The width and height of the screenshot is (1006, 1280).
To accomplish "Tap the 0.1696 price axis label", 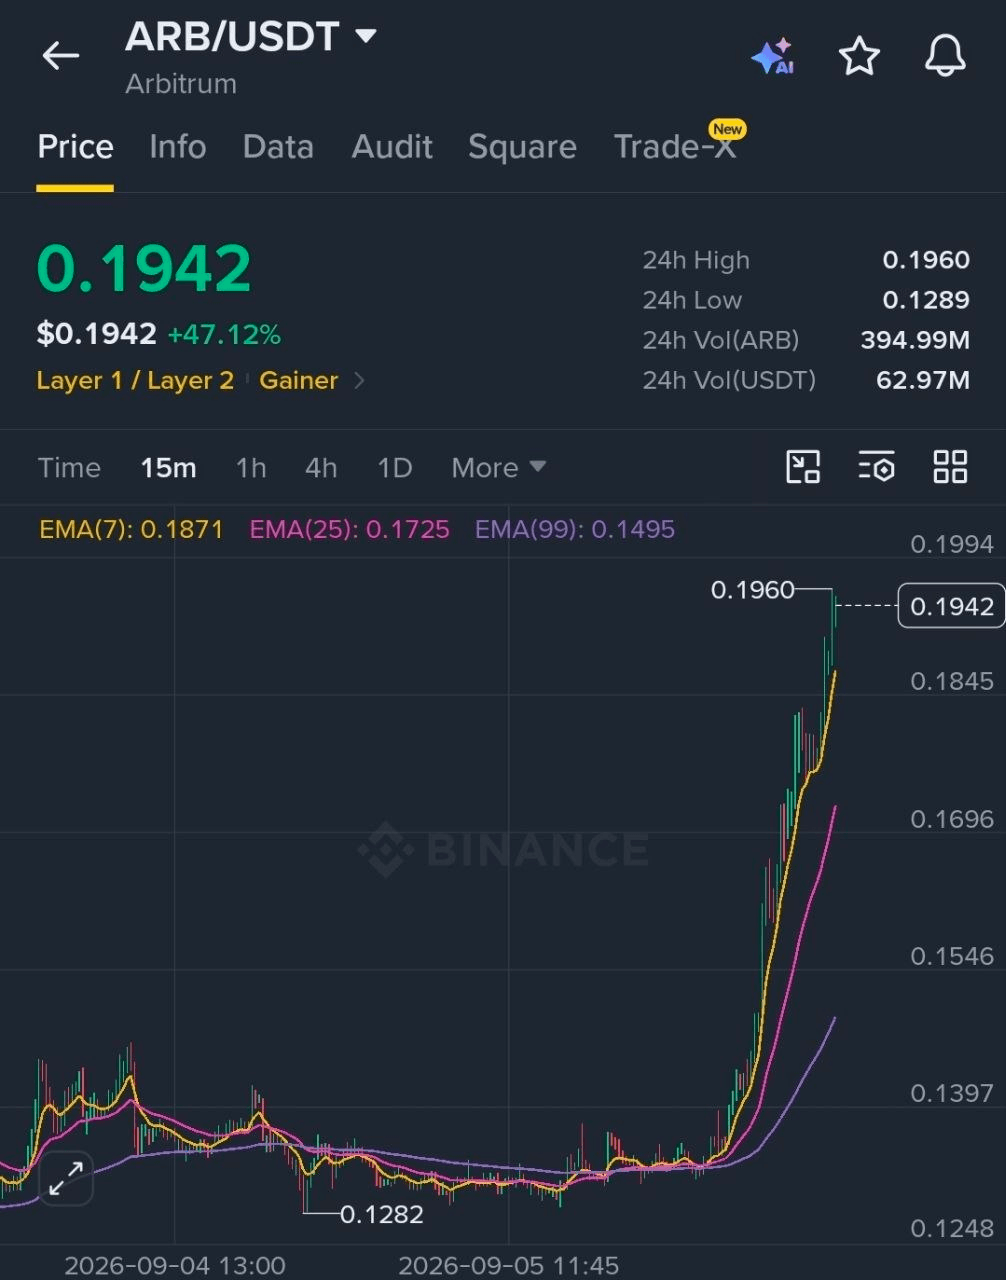I will [x=951, y=819].
